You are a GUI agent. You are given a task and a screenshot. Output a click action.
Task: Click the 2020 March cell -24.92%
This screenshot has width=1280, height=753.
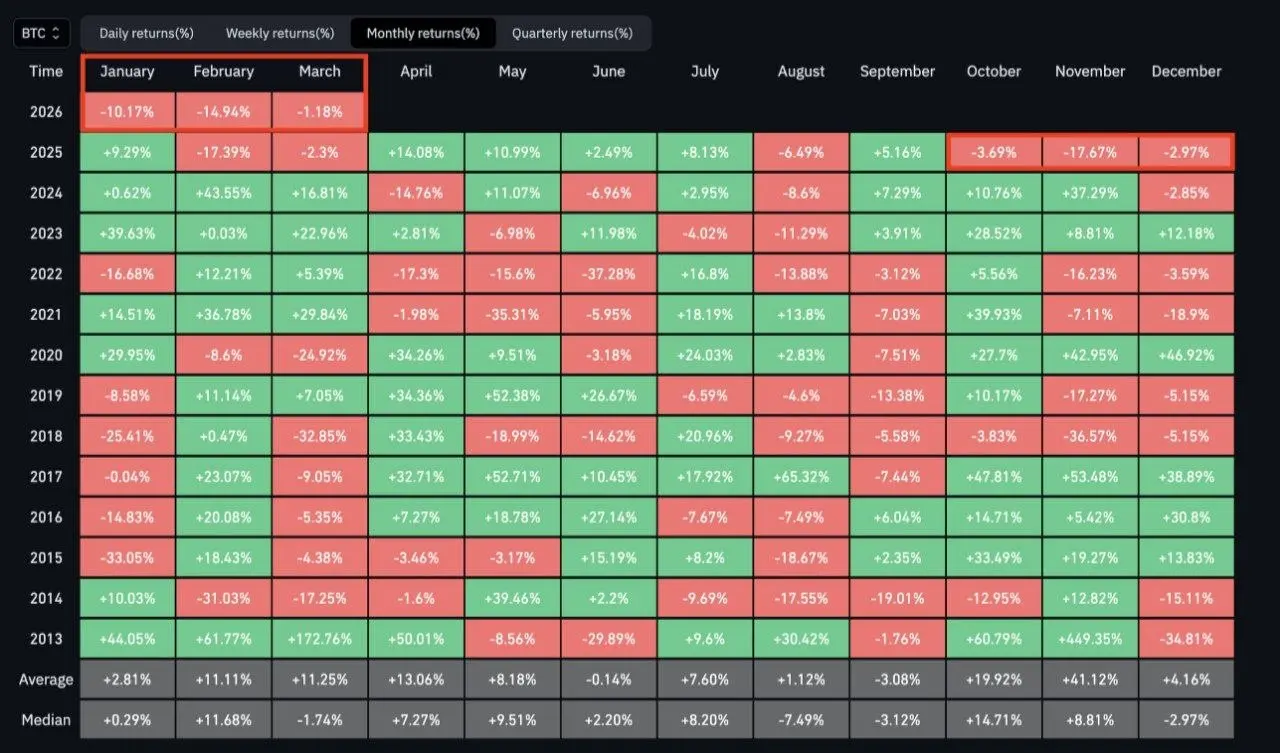(320, 355)
